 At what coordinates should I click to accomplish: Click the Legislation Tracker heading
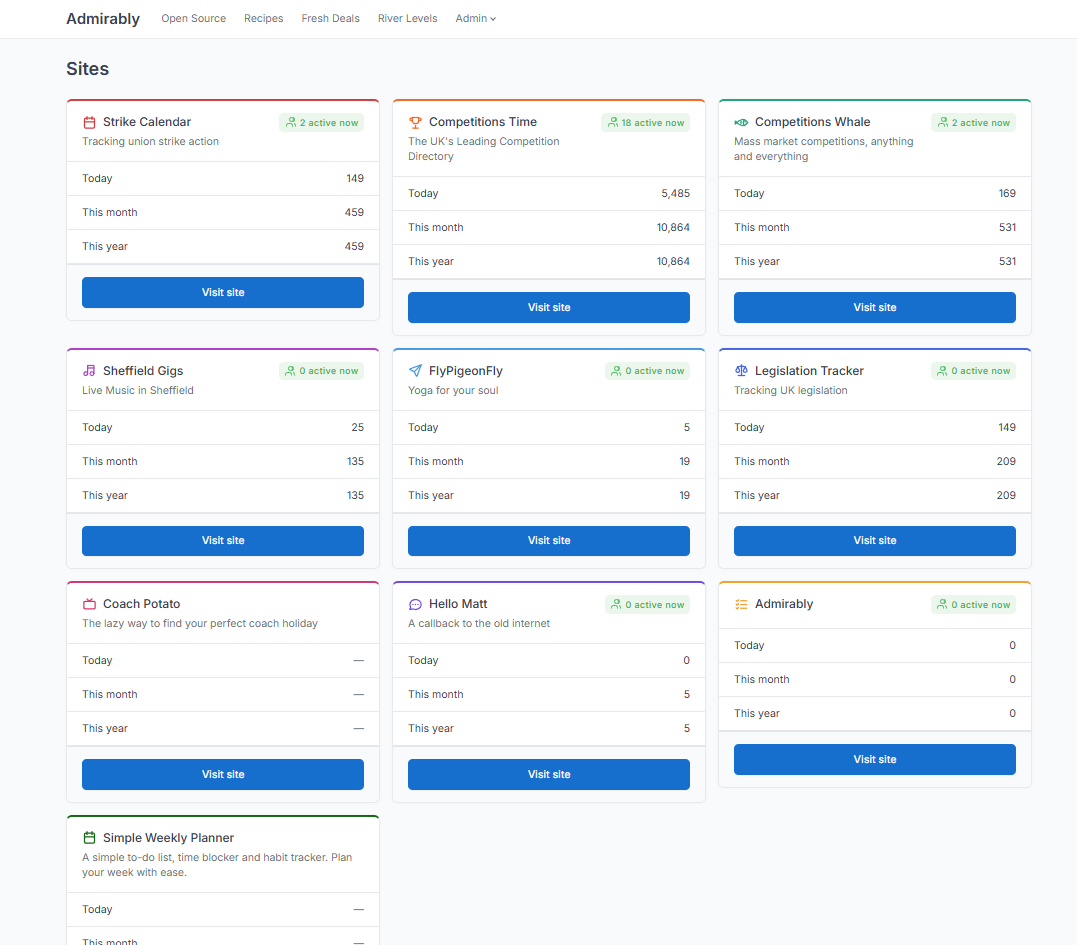809,371
